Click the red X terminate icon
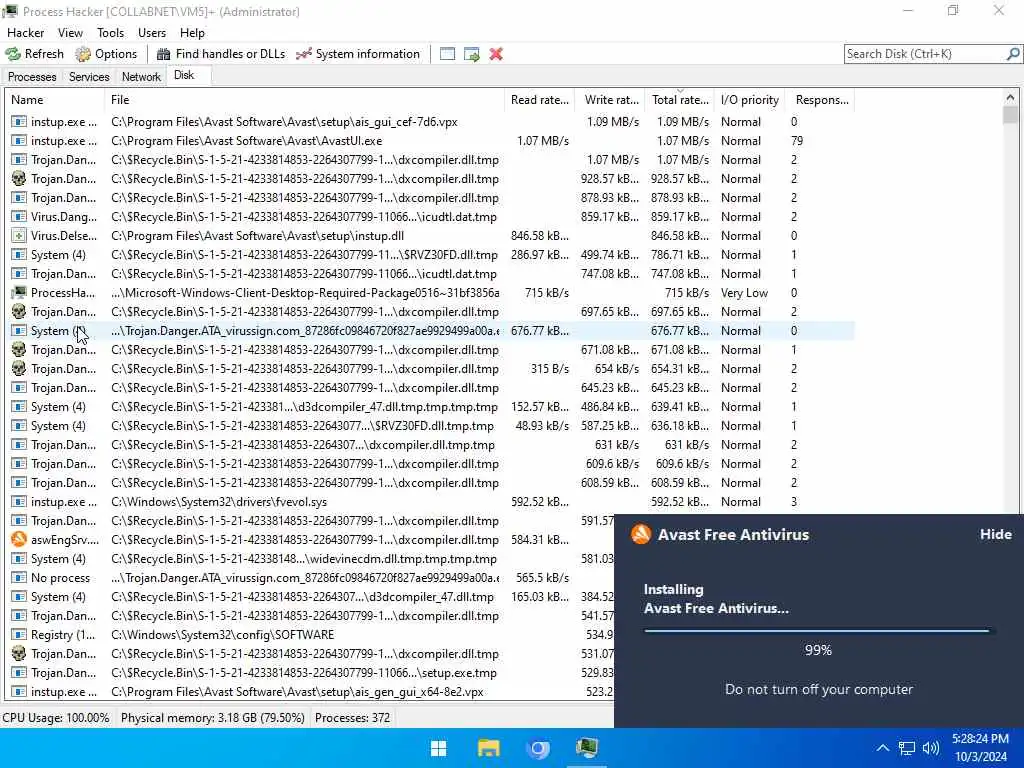 point(496,54)
